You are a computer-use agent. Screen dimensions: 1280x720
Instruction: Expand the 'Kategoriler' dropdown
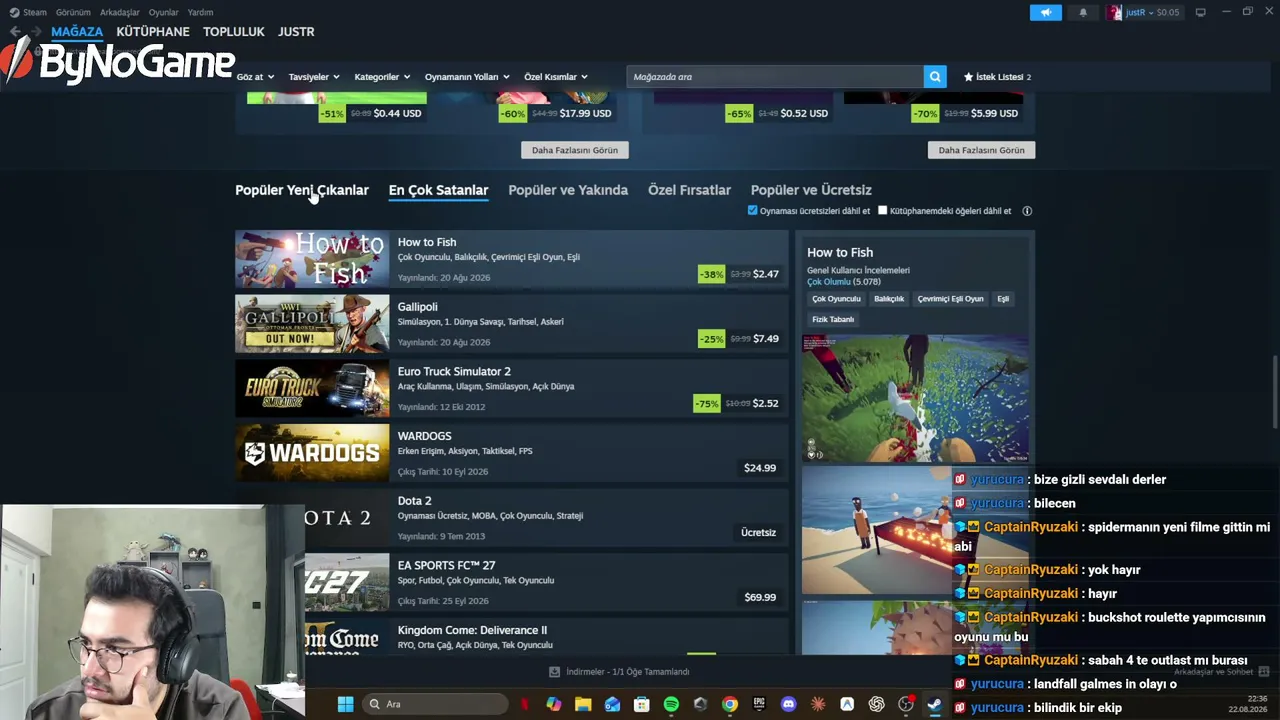[382, 77]
